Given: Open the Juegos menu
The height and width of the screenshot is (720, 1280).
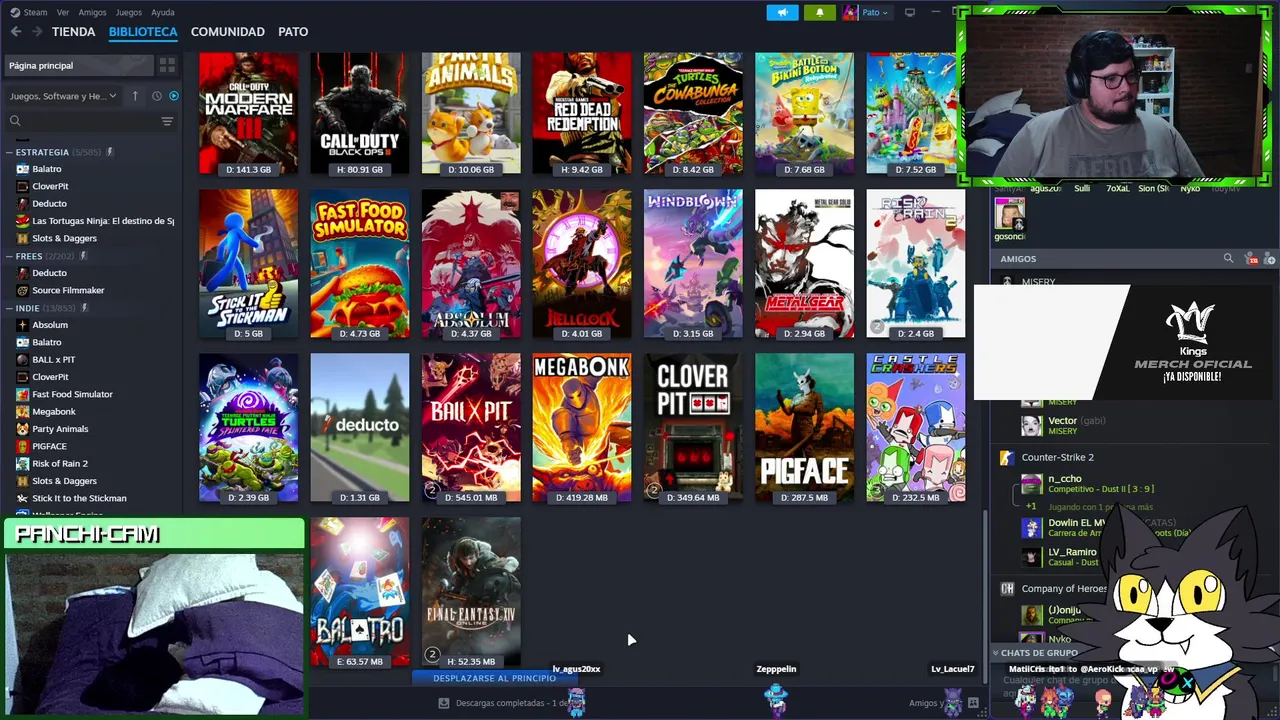Looking at the screenshot, I should coord(129,12).
